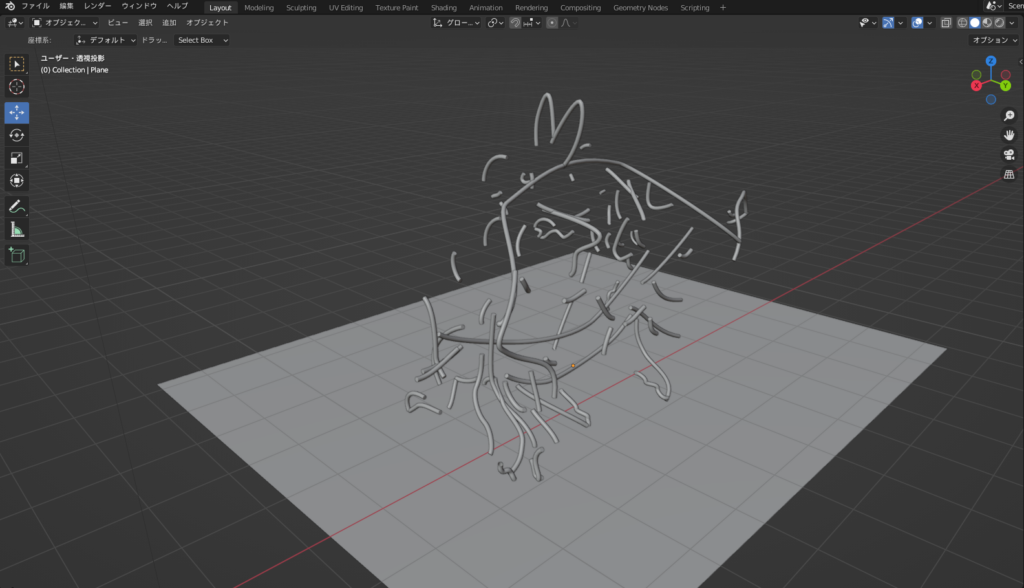Click the zoom magnifier viewport icon

coord(1009,116)
